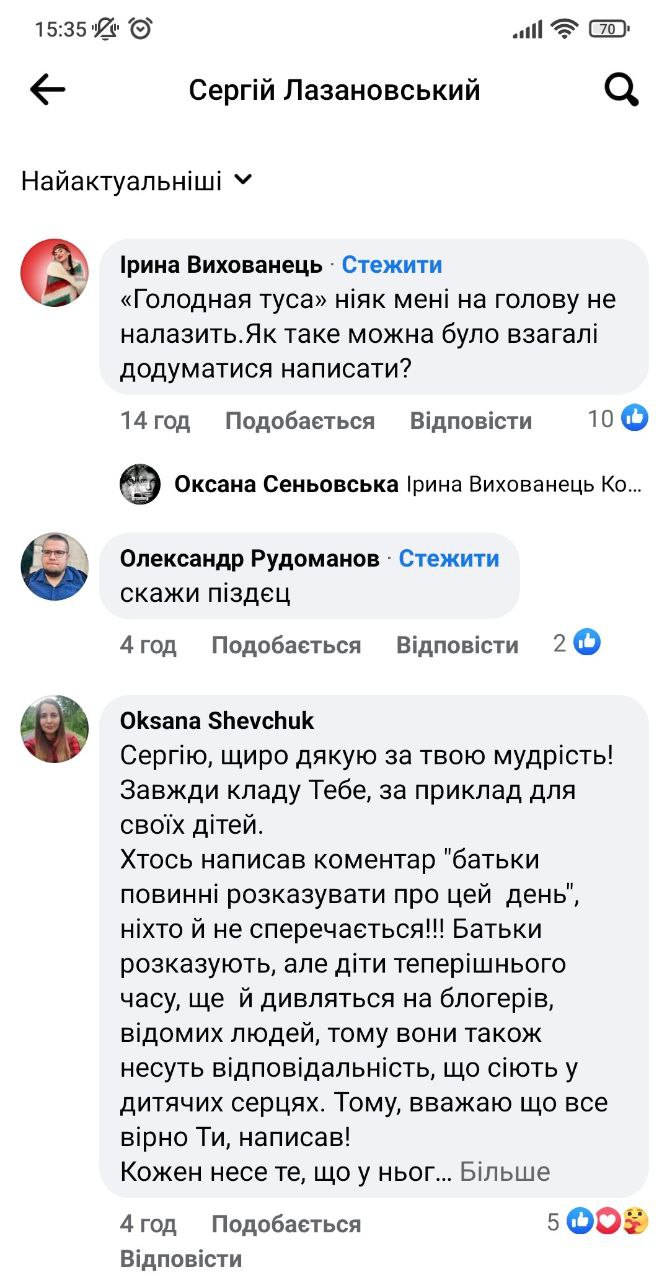
Task: Open Ірина Вихованець's profile picture
Action: click(55, 273)
